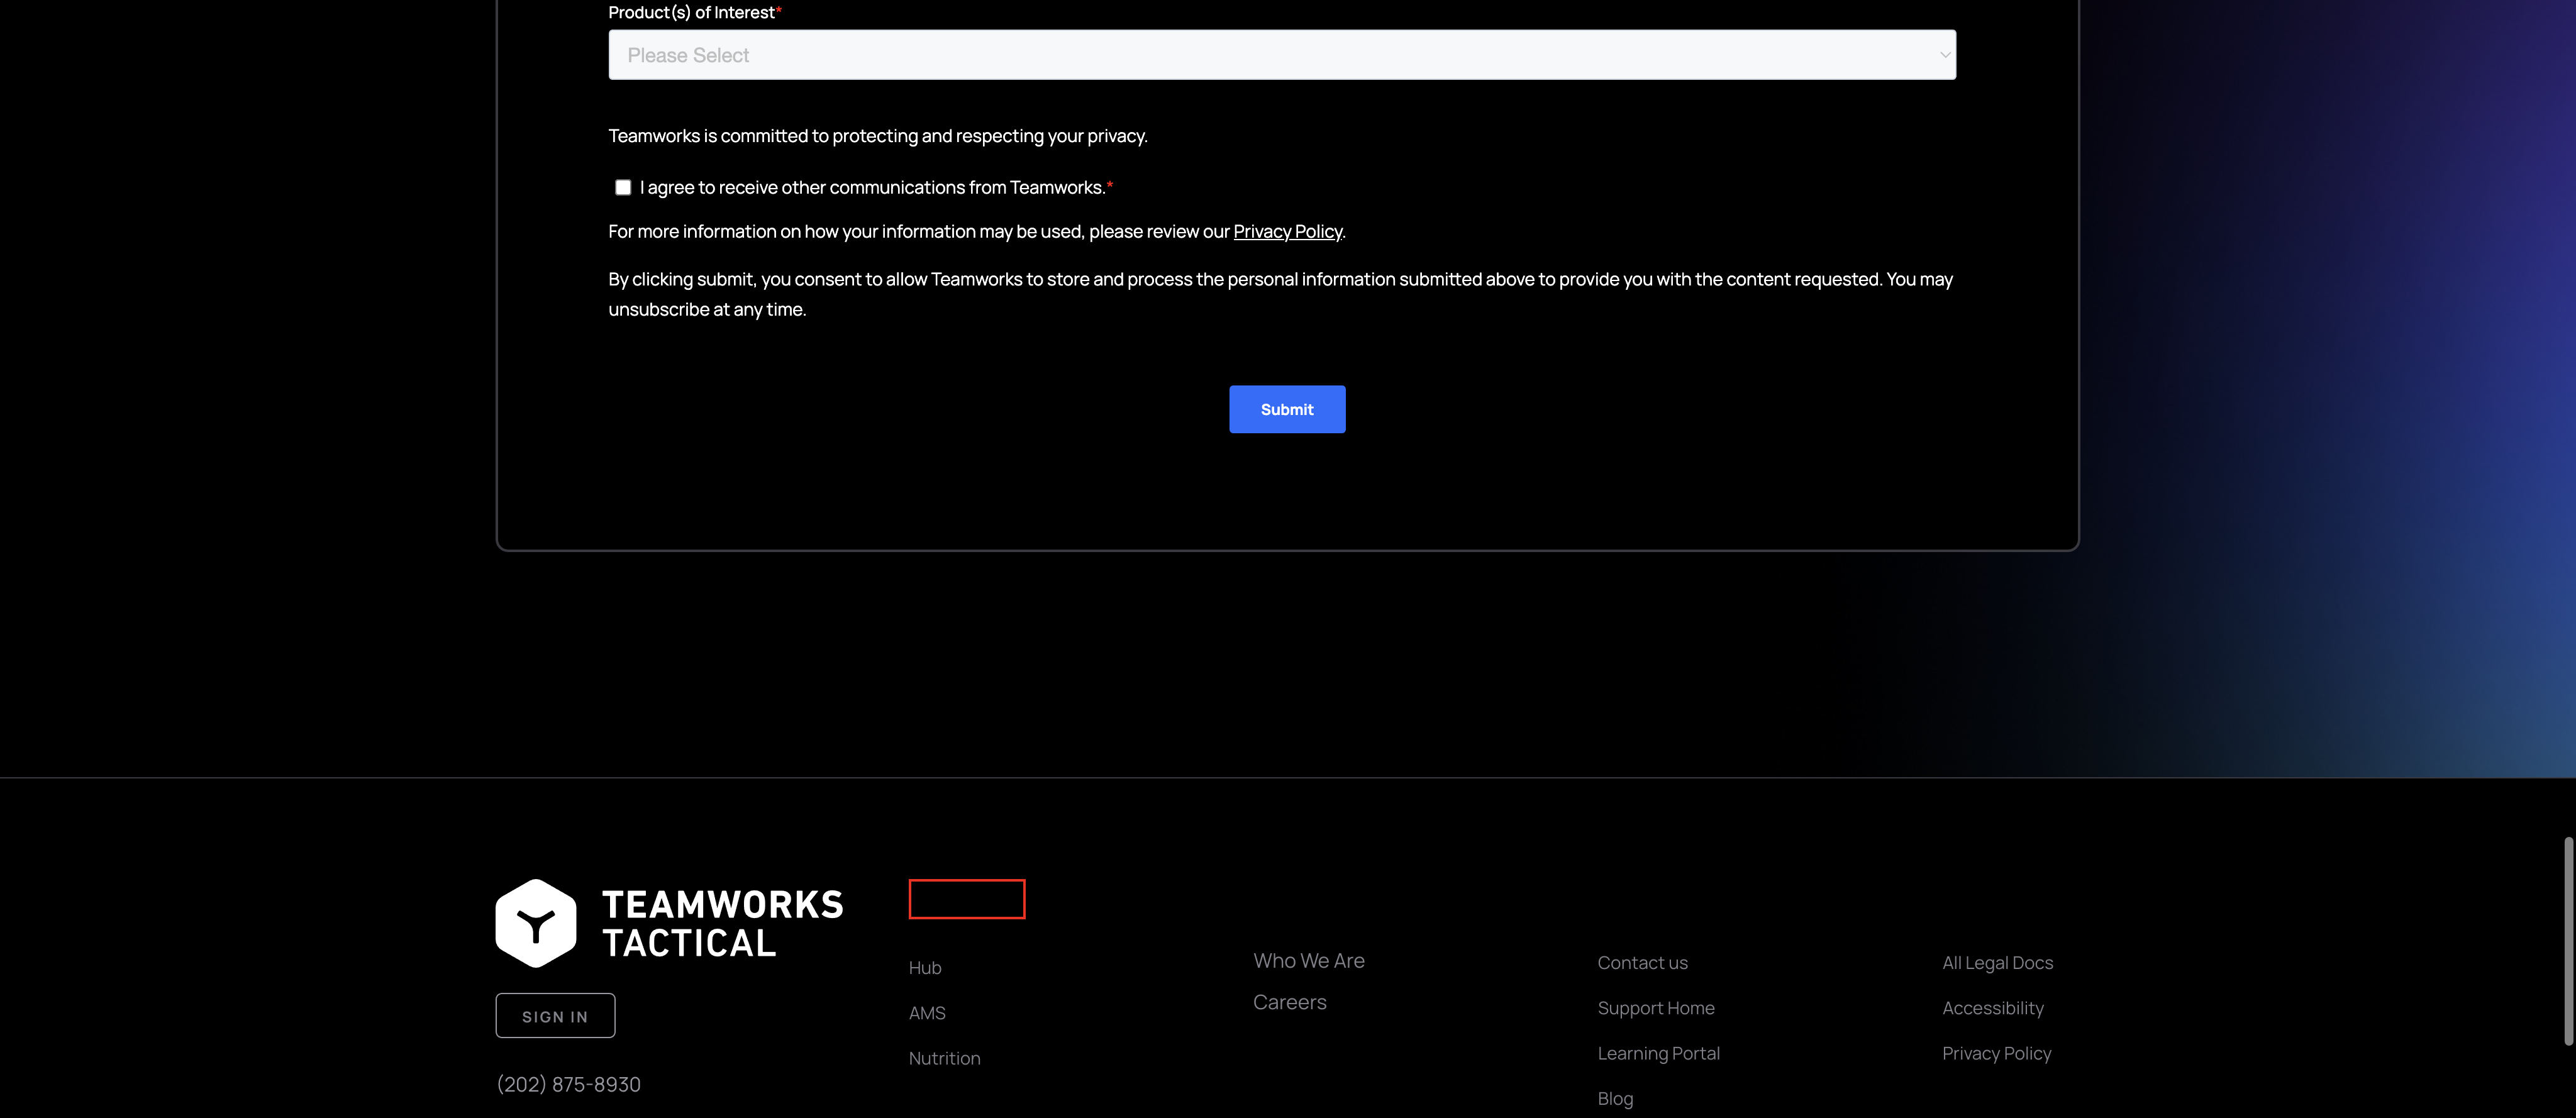Click the phone number (202) 875-8930

point(568,1084)
